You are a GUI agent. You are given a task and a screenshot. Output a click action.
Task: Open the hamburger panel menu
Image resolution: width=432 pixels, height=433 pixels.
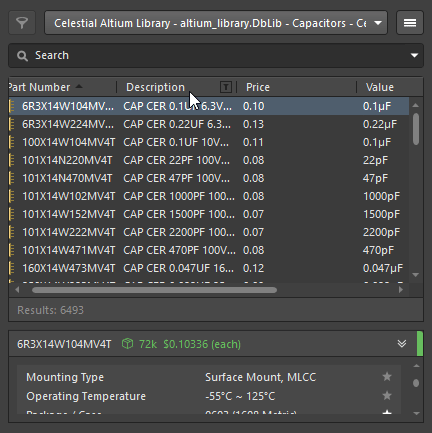click(410, 23)
